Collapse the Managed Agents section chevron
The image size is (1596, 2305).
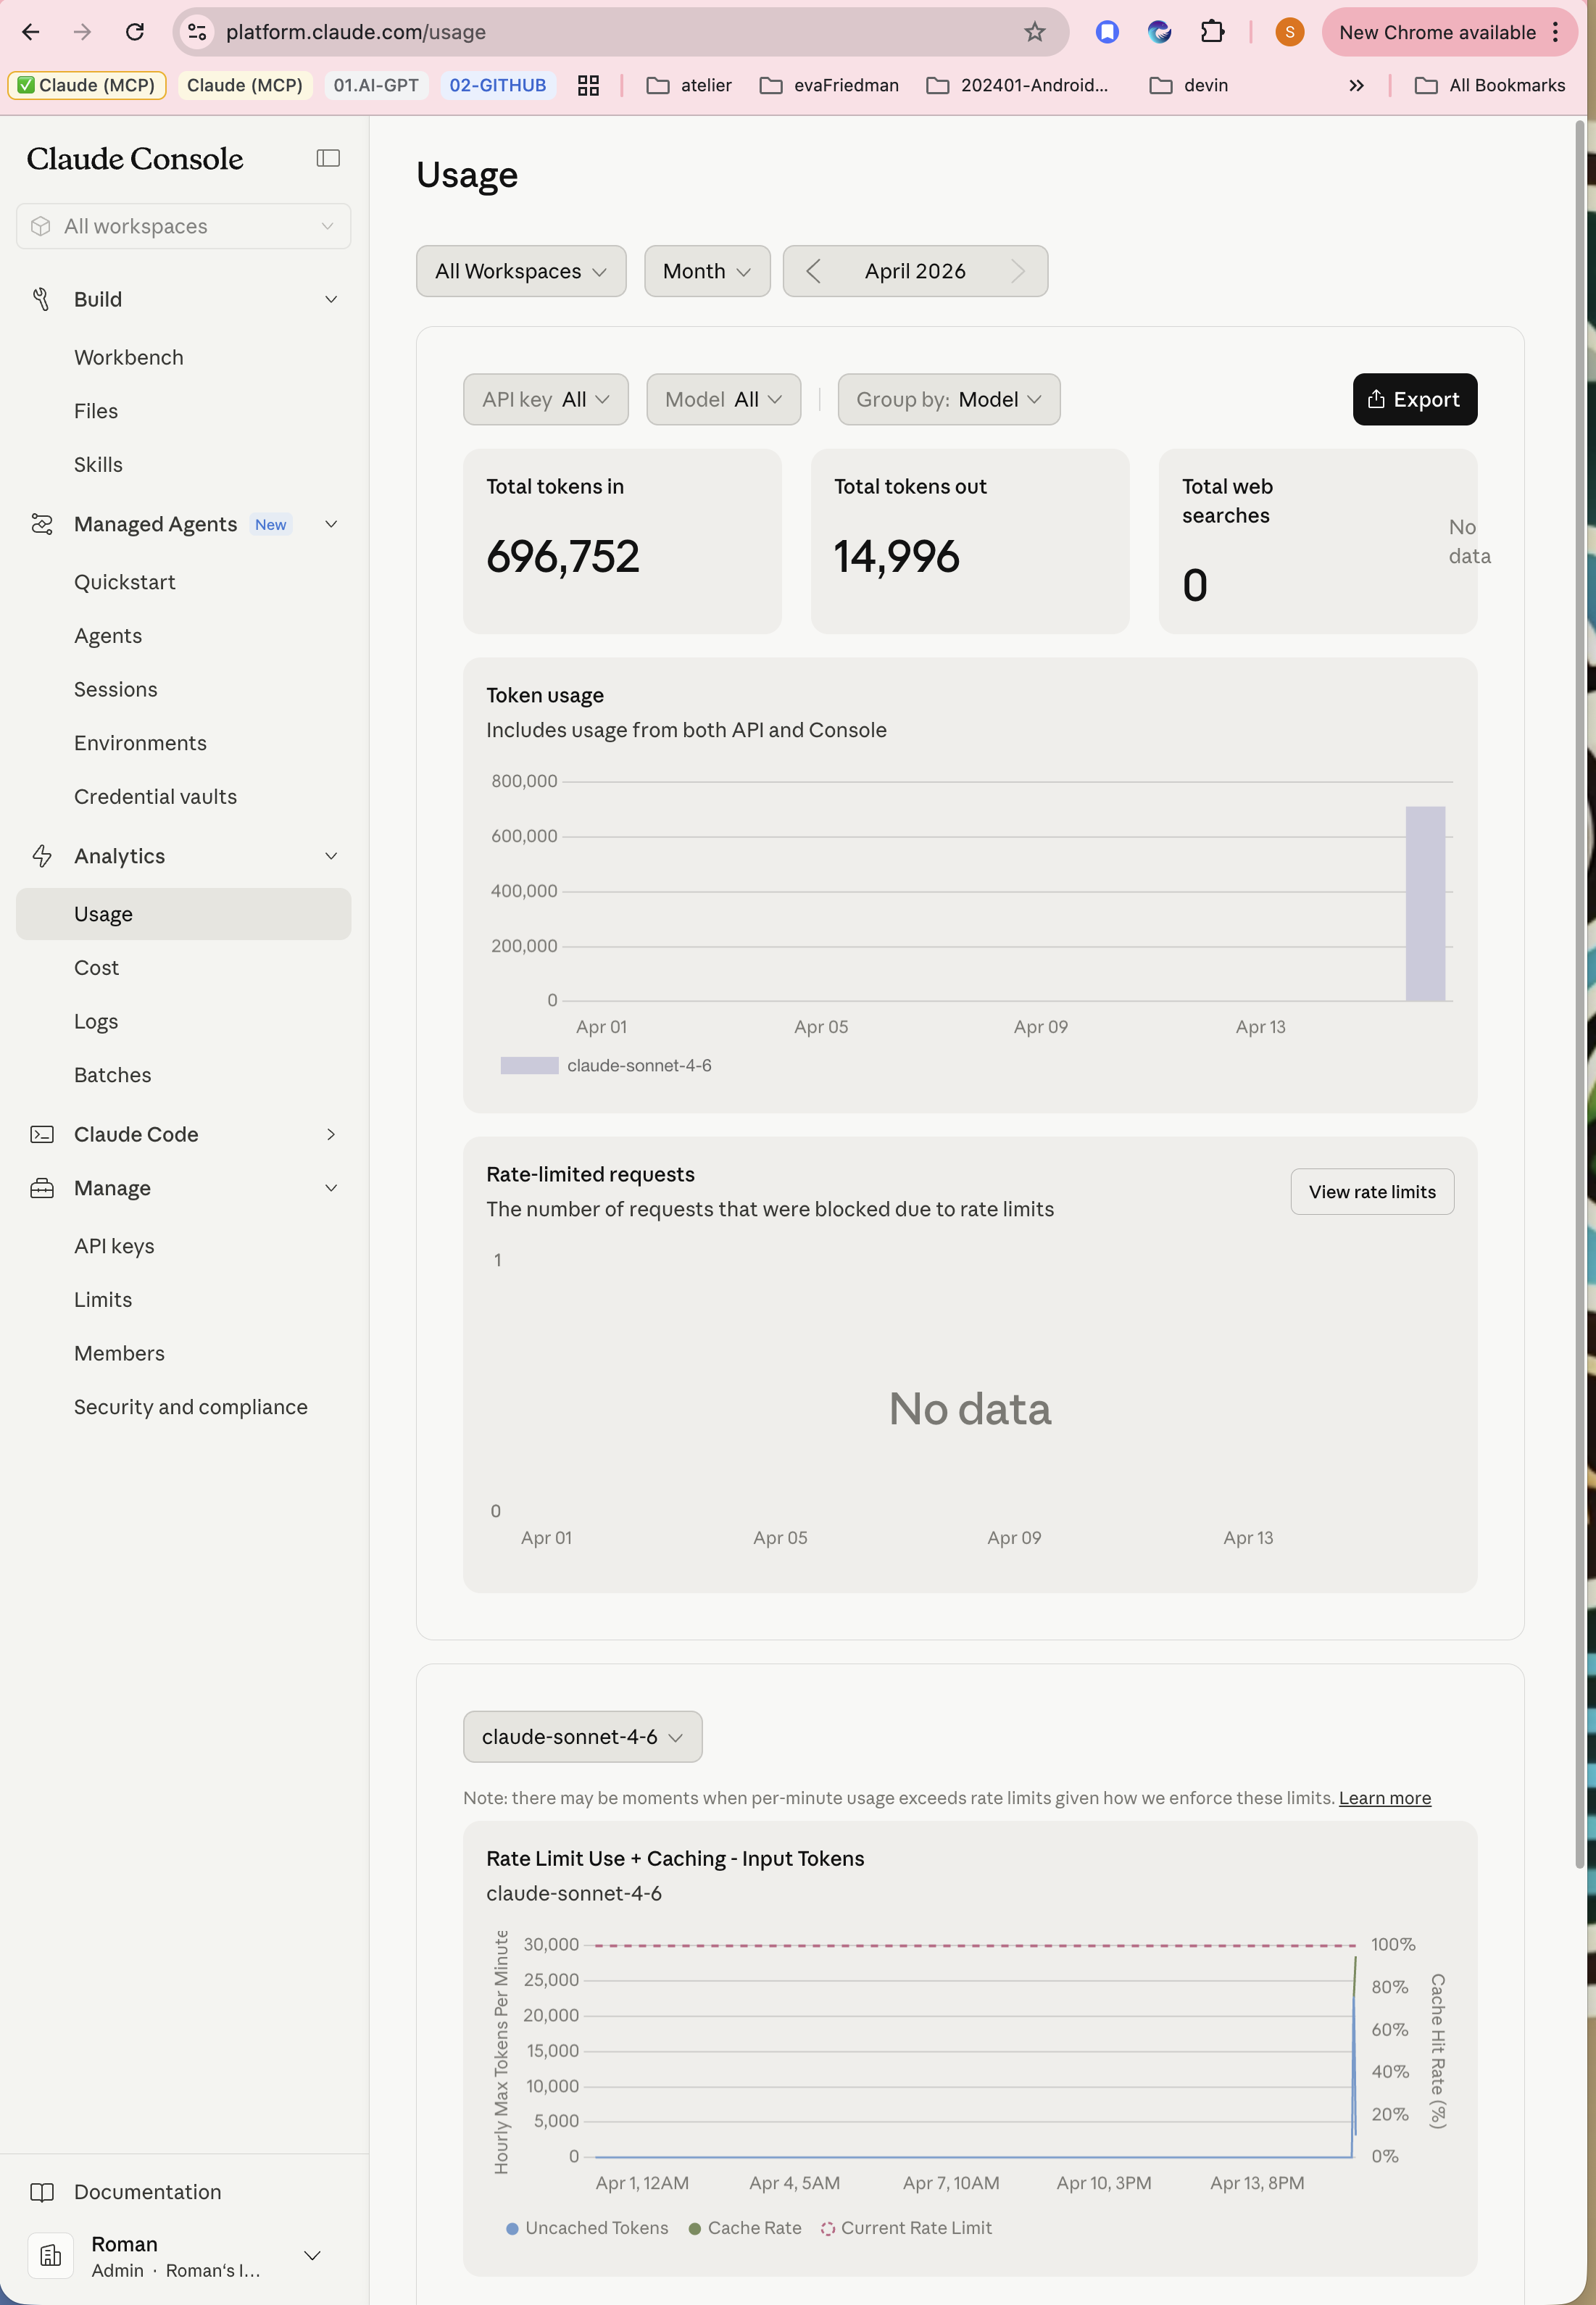[331, 524]
